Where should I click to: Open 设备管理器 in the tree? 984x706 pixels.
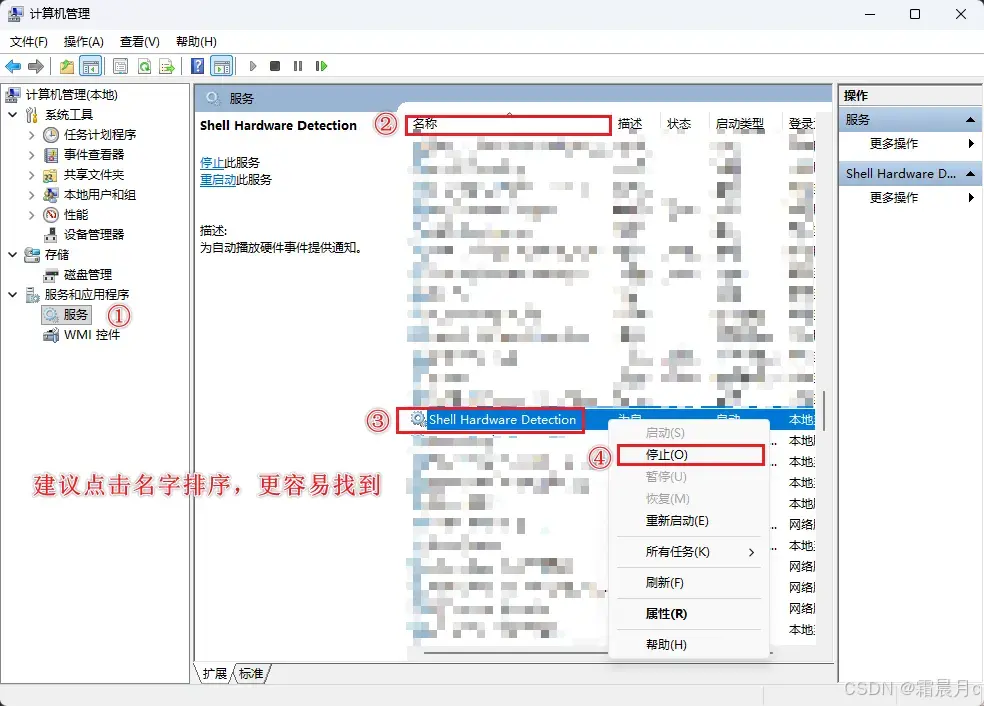[94, 235]
